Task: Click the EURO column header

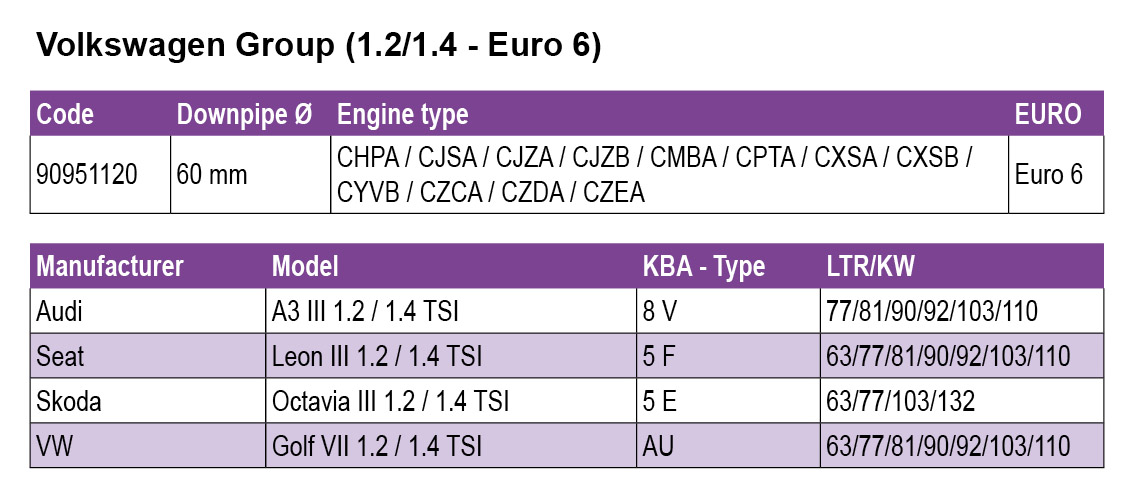Action: [x=1048, y=114]
